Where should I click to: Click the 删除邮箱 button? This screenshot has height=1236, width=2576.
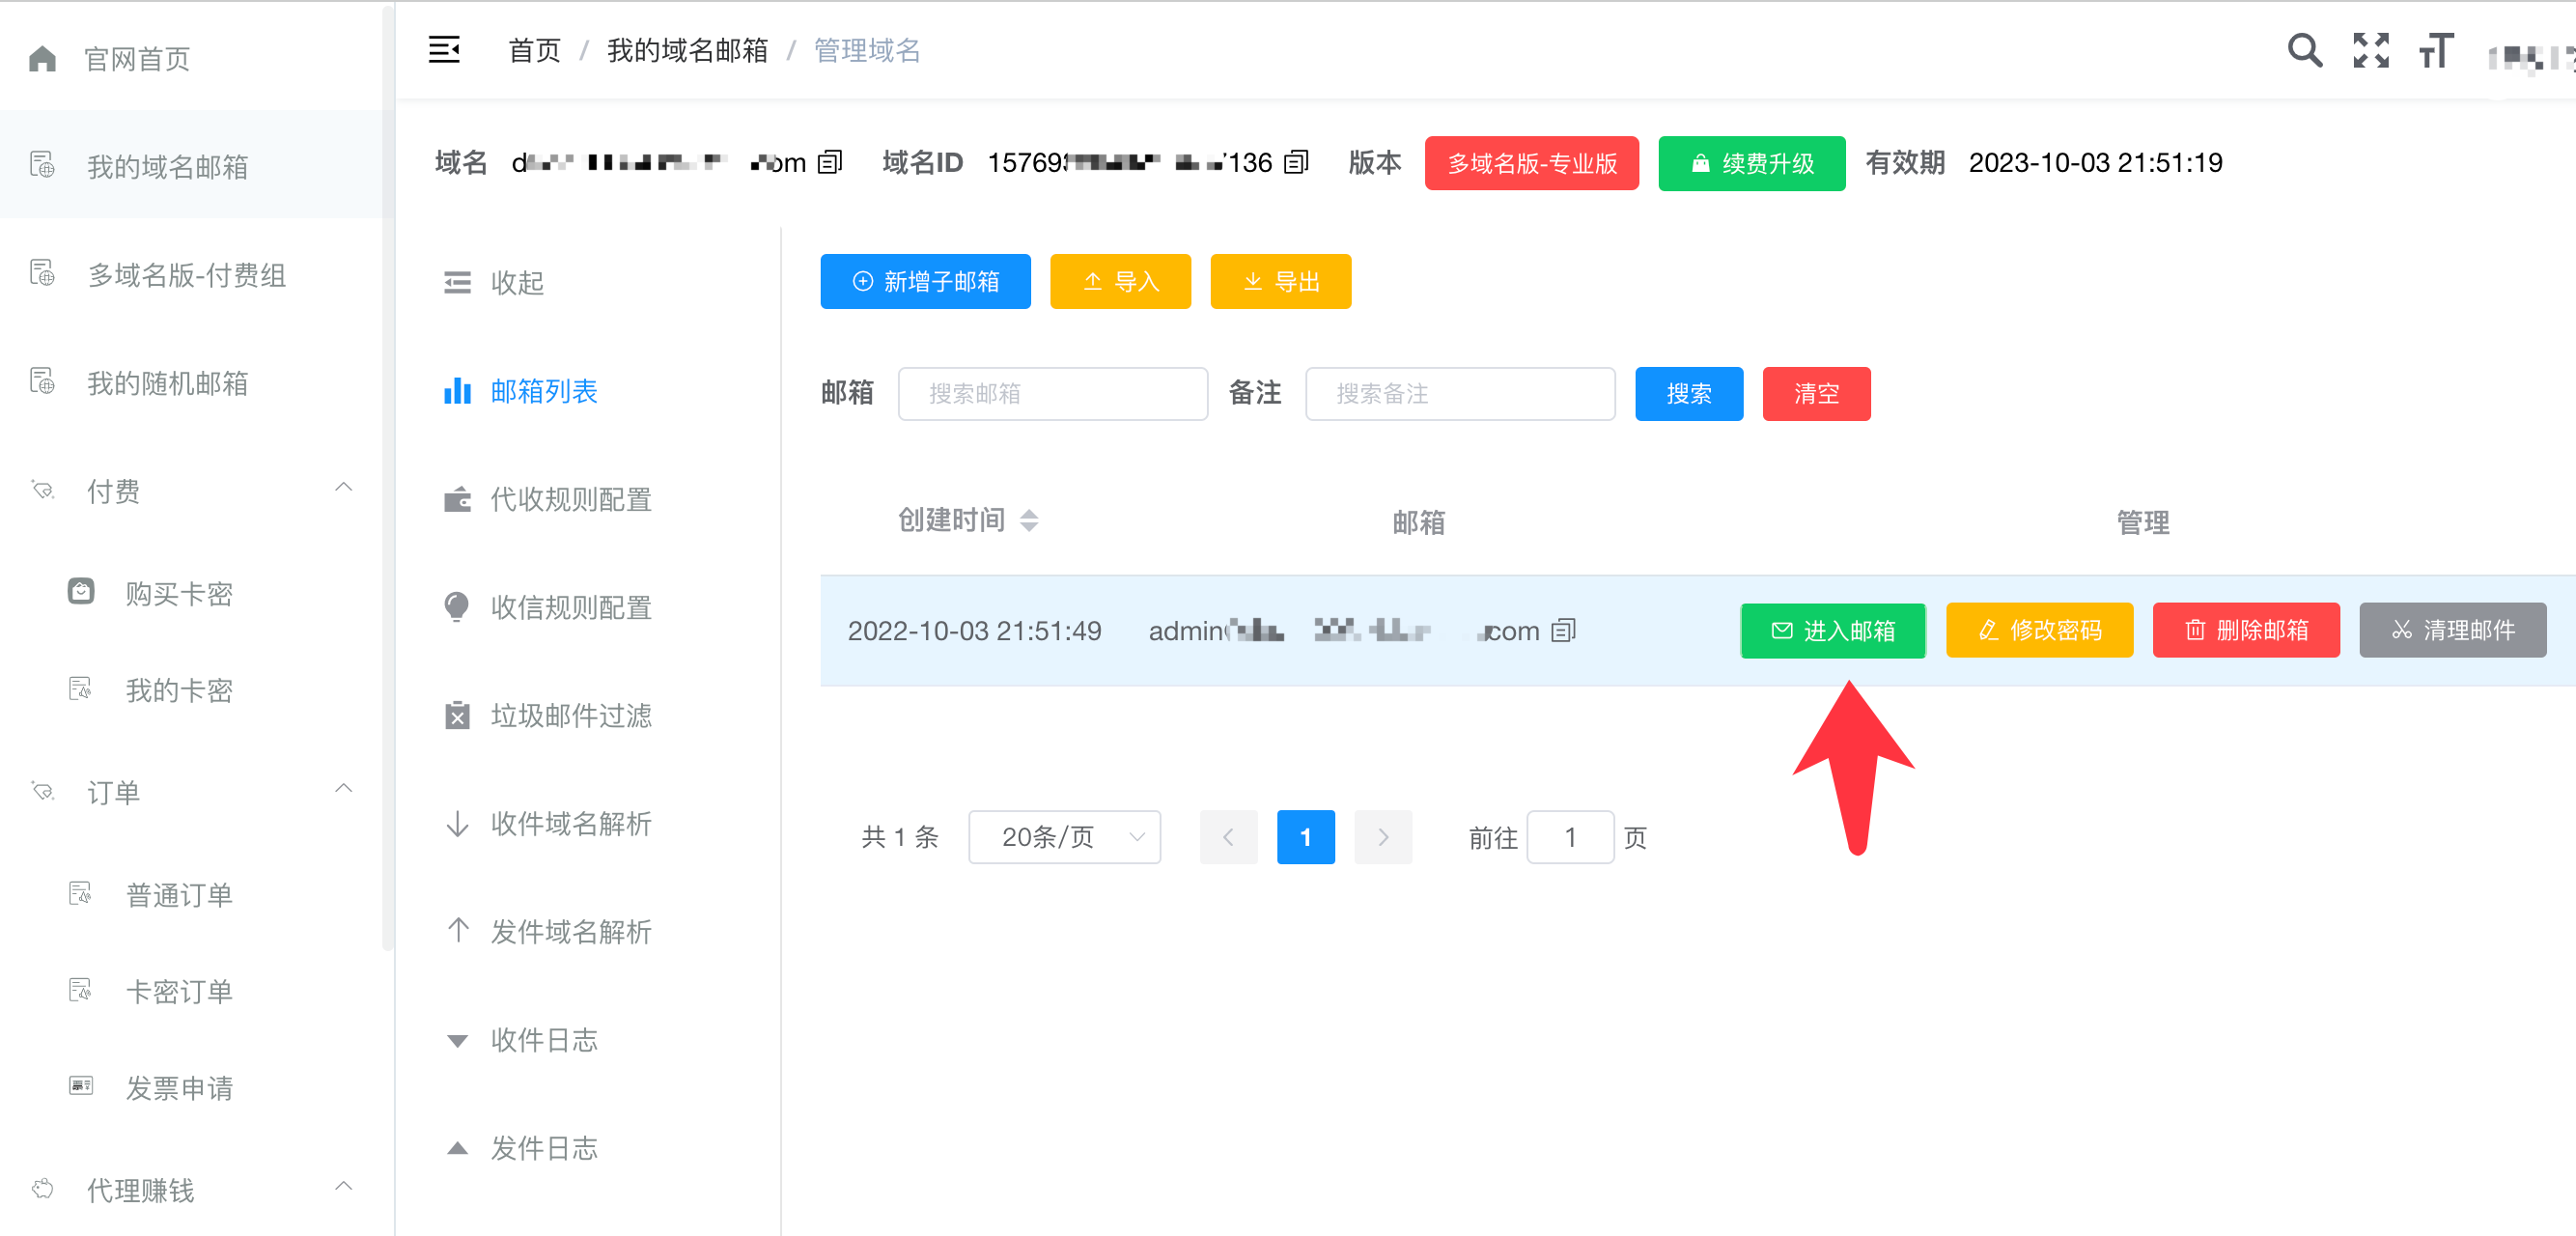[x=2246, y=630]
